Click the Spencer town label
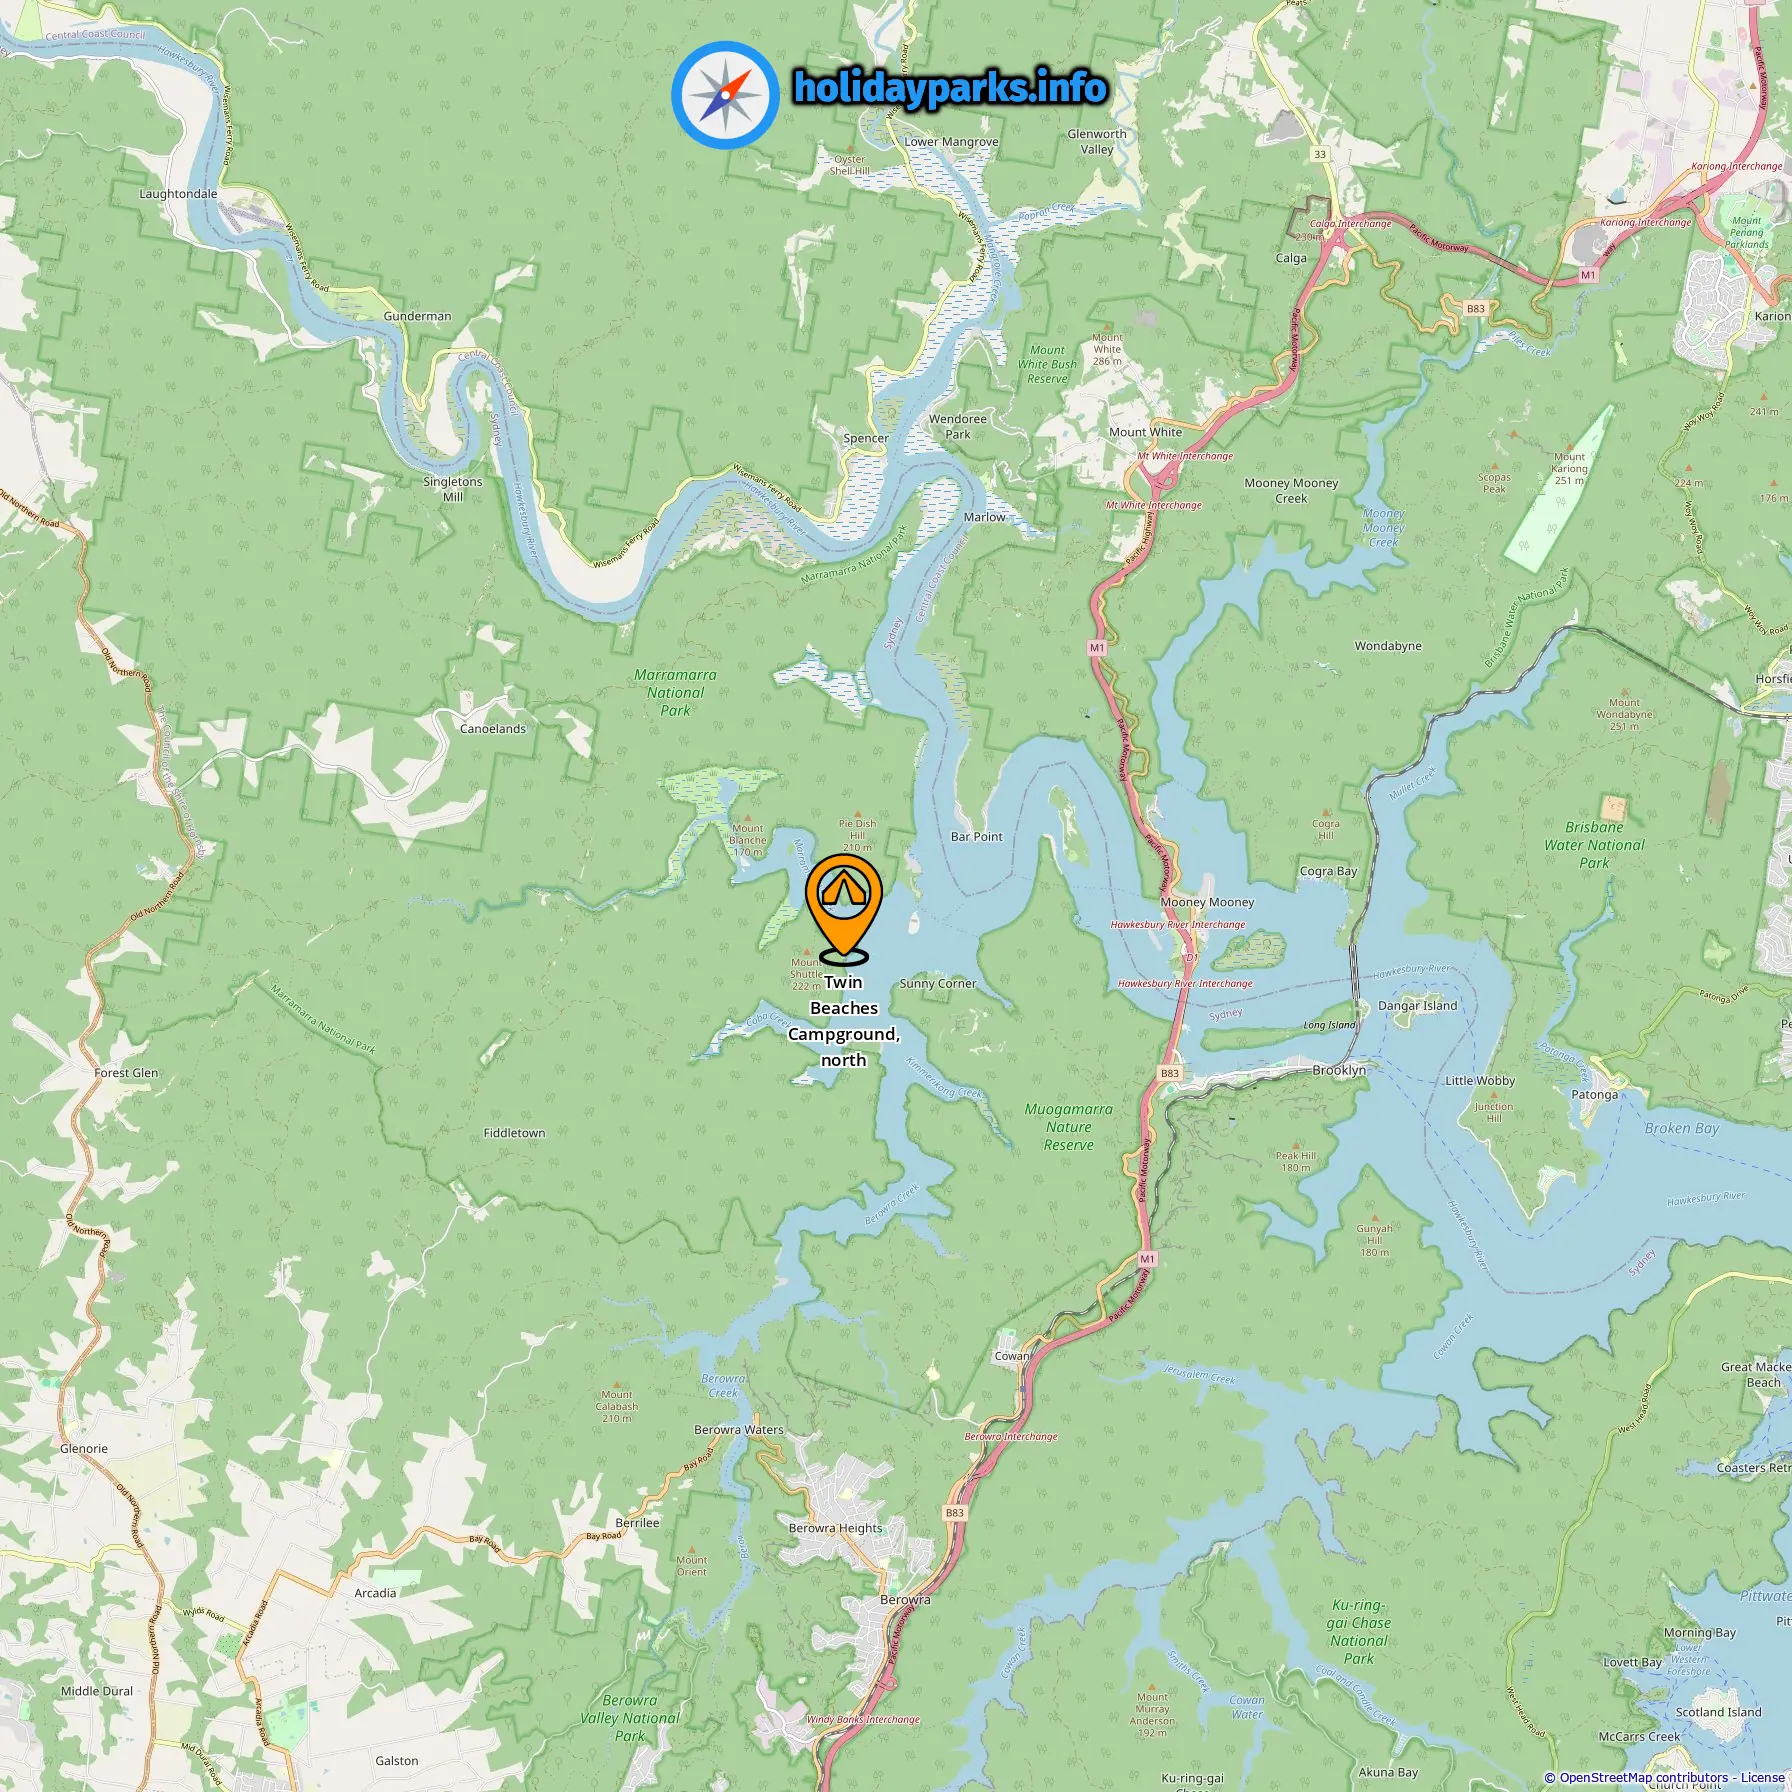The height and width of the screenshot is (1792, 1792). 866,438
